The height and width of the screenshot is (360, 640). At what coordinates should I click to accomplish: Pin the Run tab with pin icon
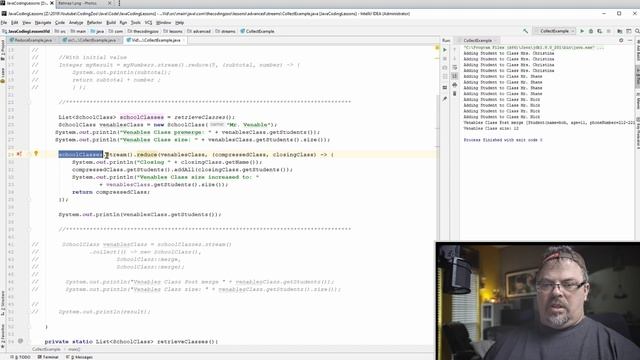(445, 99)
